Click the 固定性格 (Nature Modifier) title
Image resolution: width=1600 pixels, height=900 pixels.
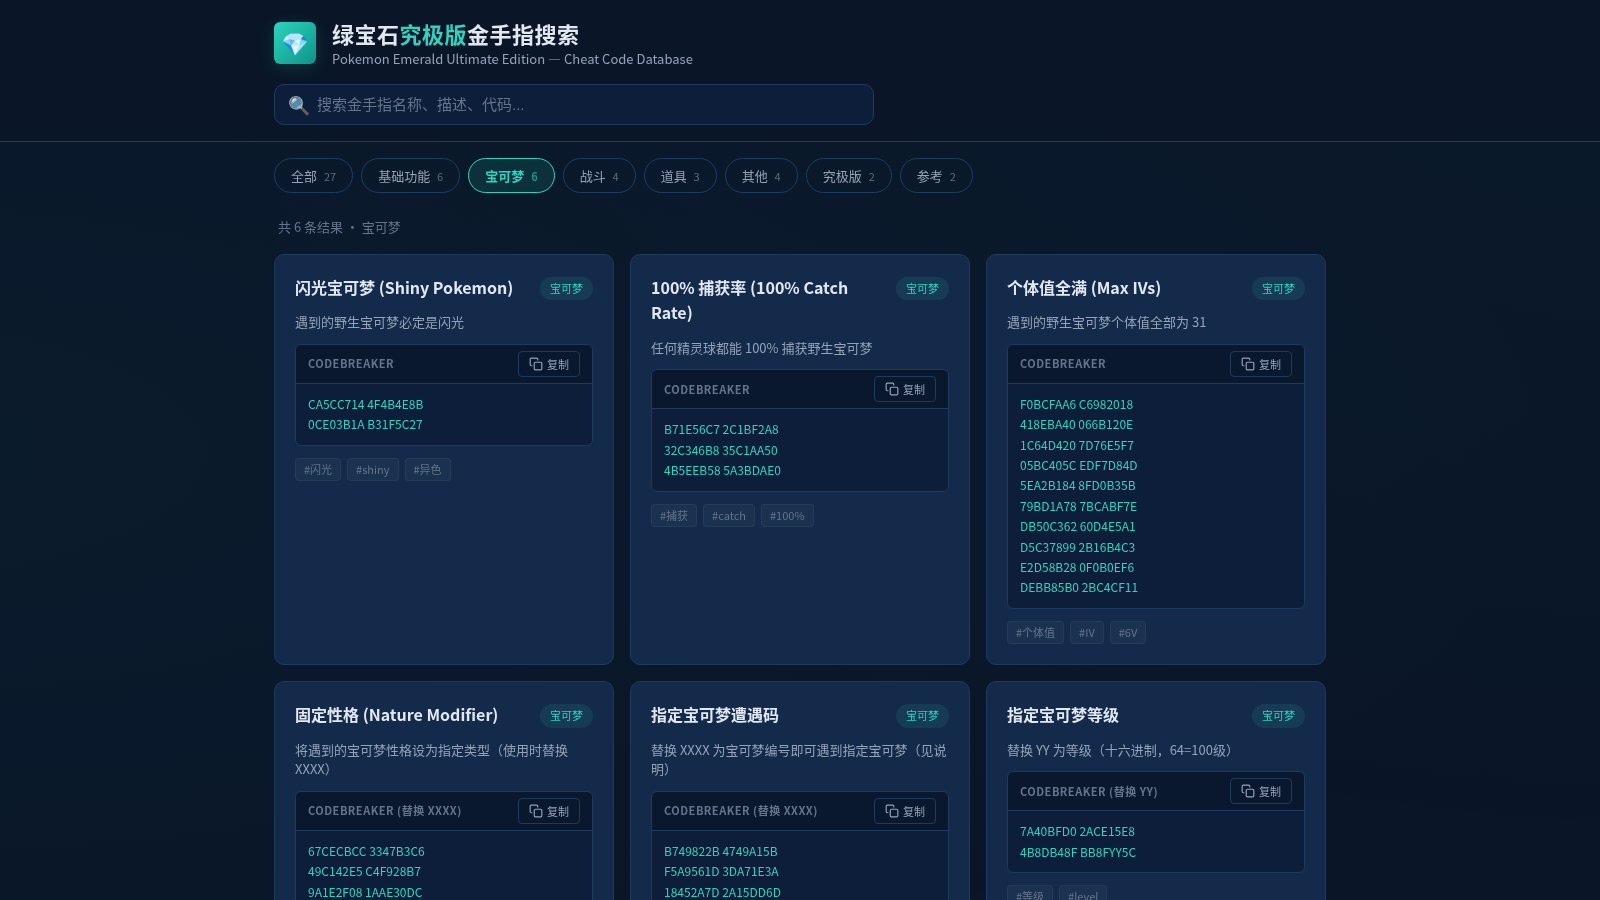[396, 715]
